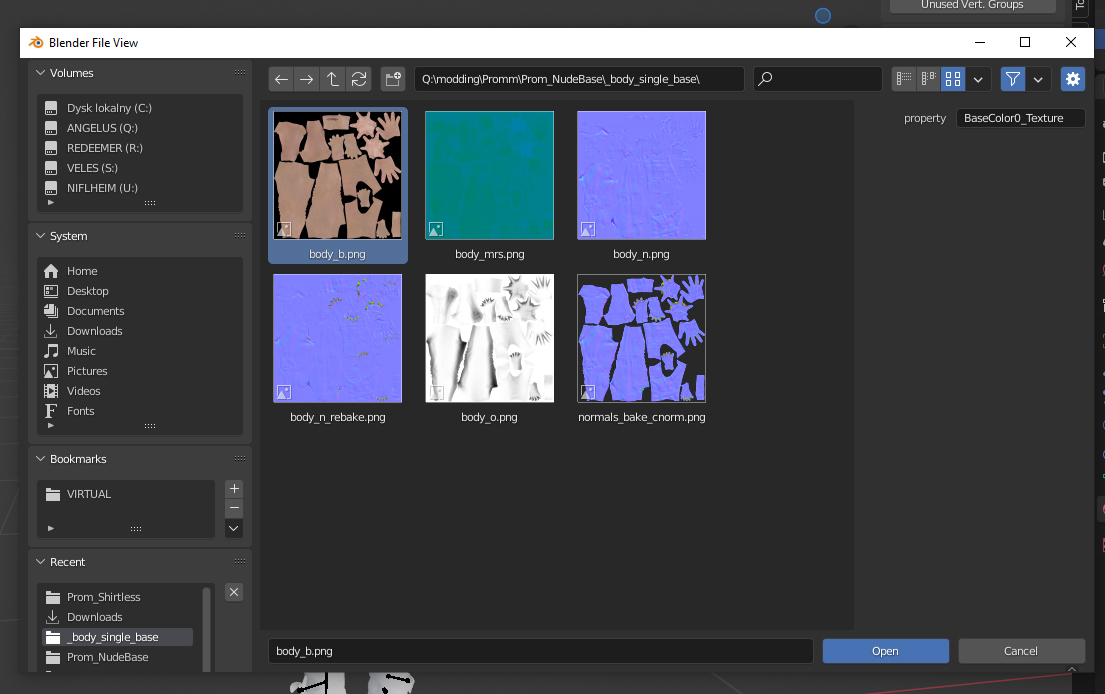Go back to previous folder
This screenshot has height=694, width=1105.
(282, 79)
